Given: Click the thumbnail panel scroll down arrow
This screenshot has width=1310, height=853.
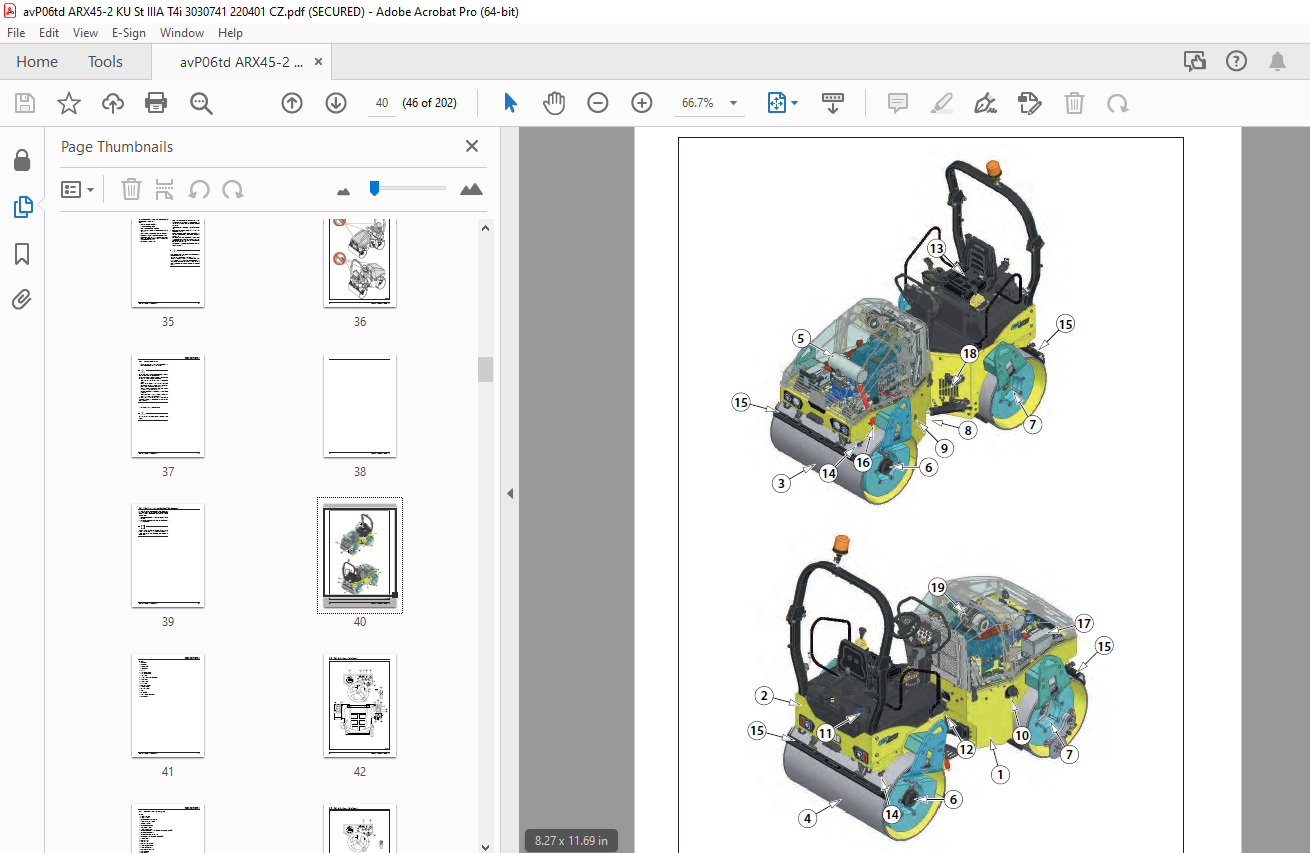Looking at the screenshot, I should click(486, 845).
